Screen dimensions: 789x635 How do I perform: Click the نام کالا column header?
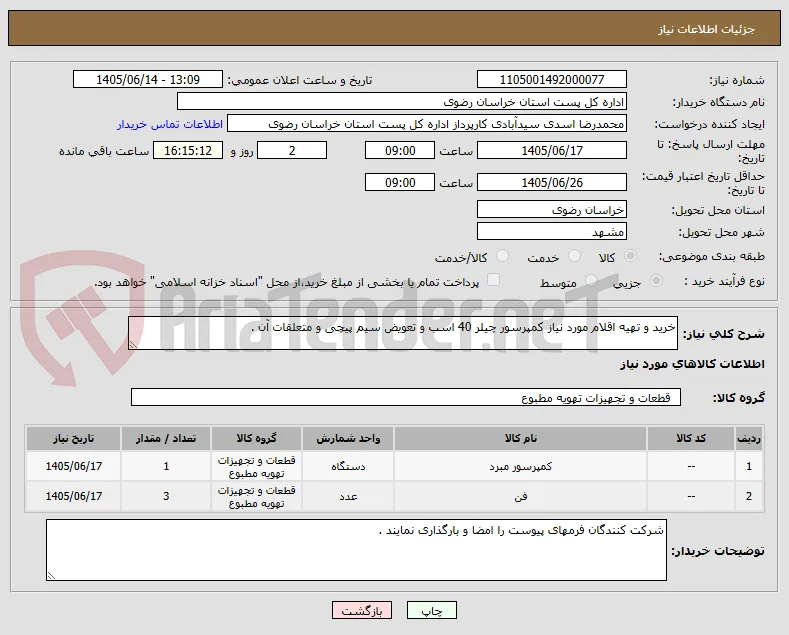(520, 439)
